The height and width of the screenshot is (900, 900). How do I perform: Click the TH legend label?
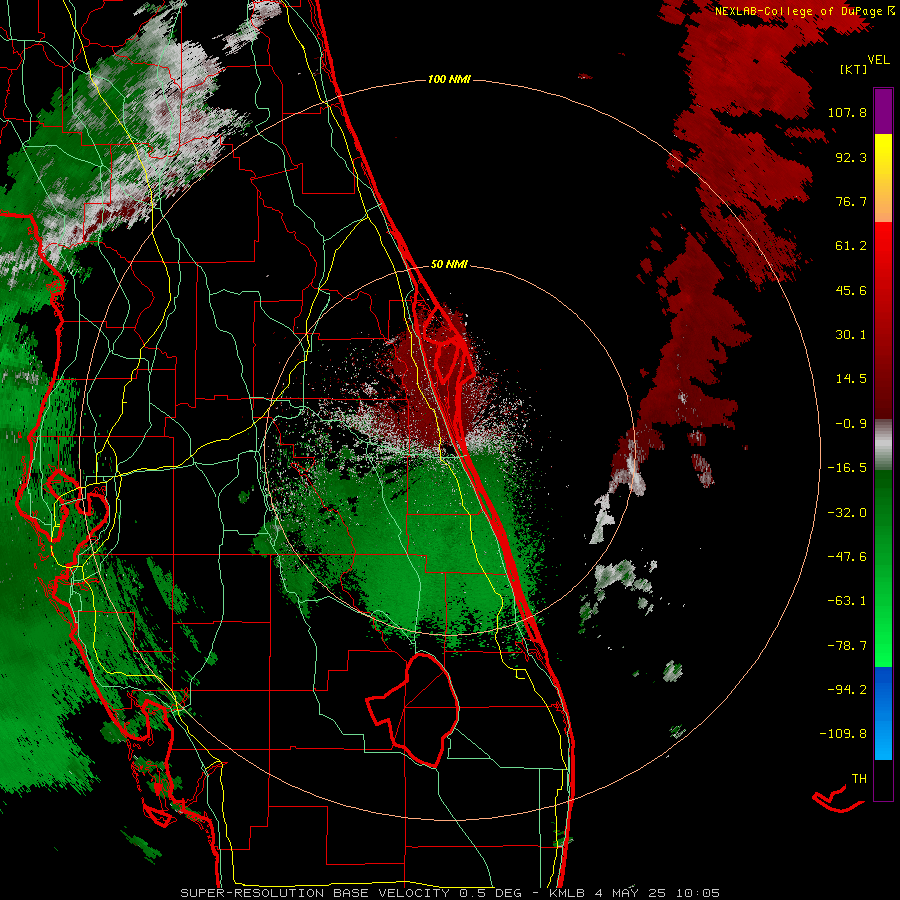coord(859,779)
